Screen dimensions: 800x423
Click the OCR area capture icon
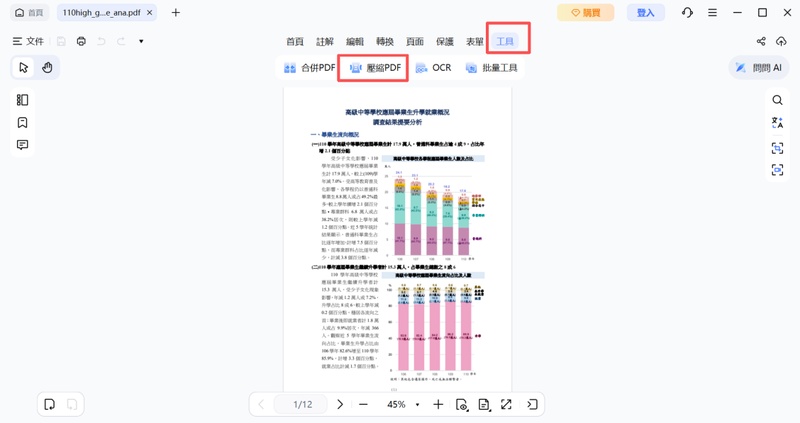[777, 148]
